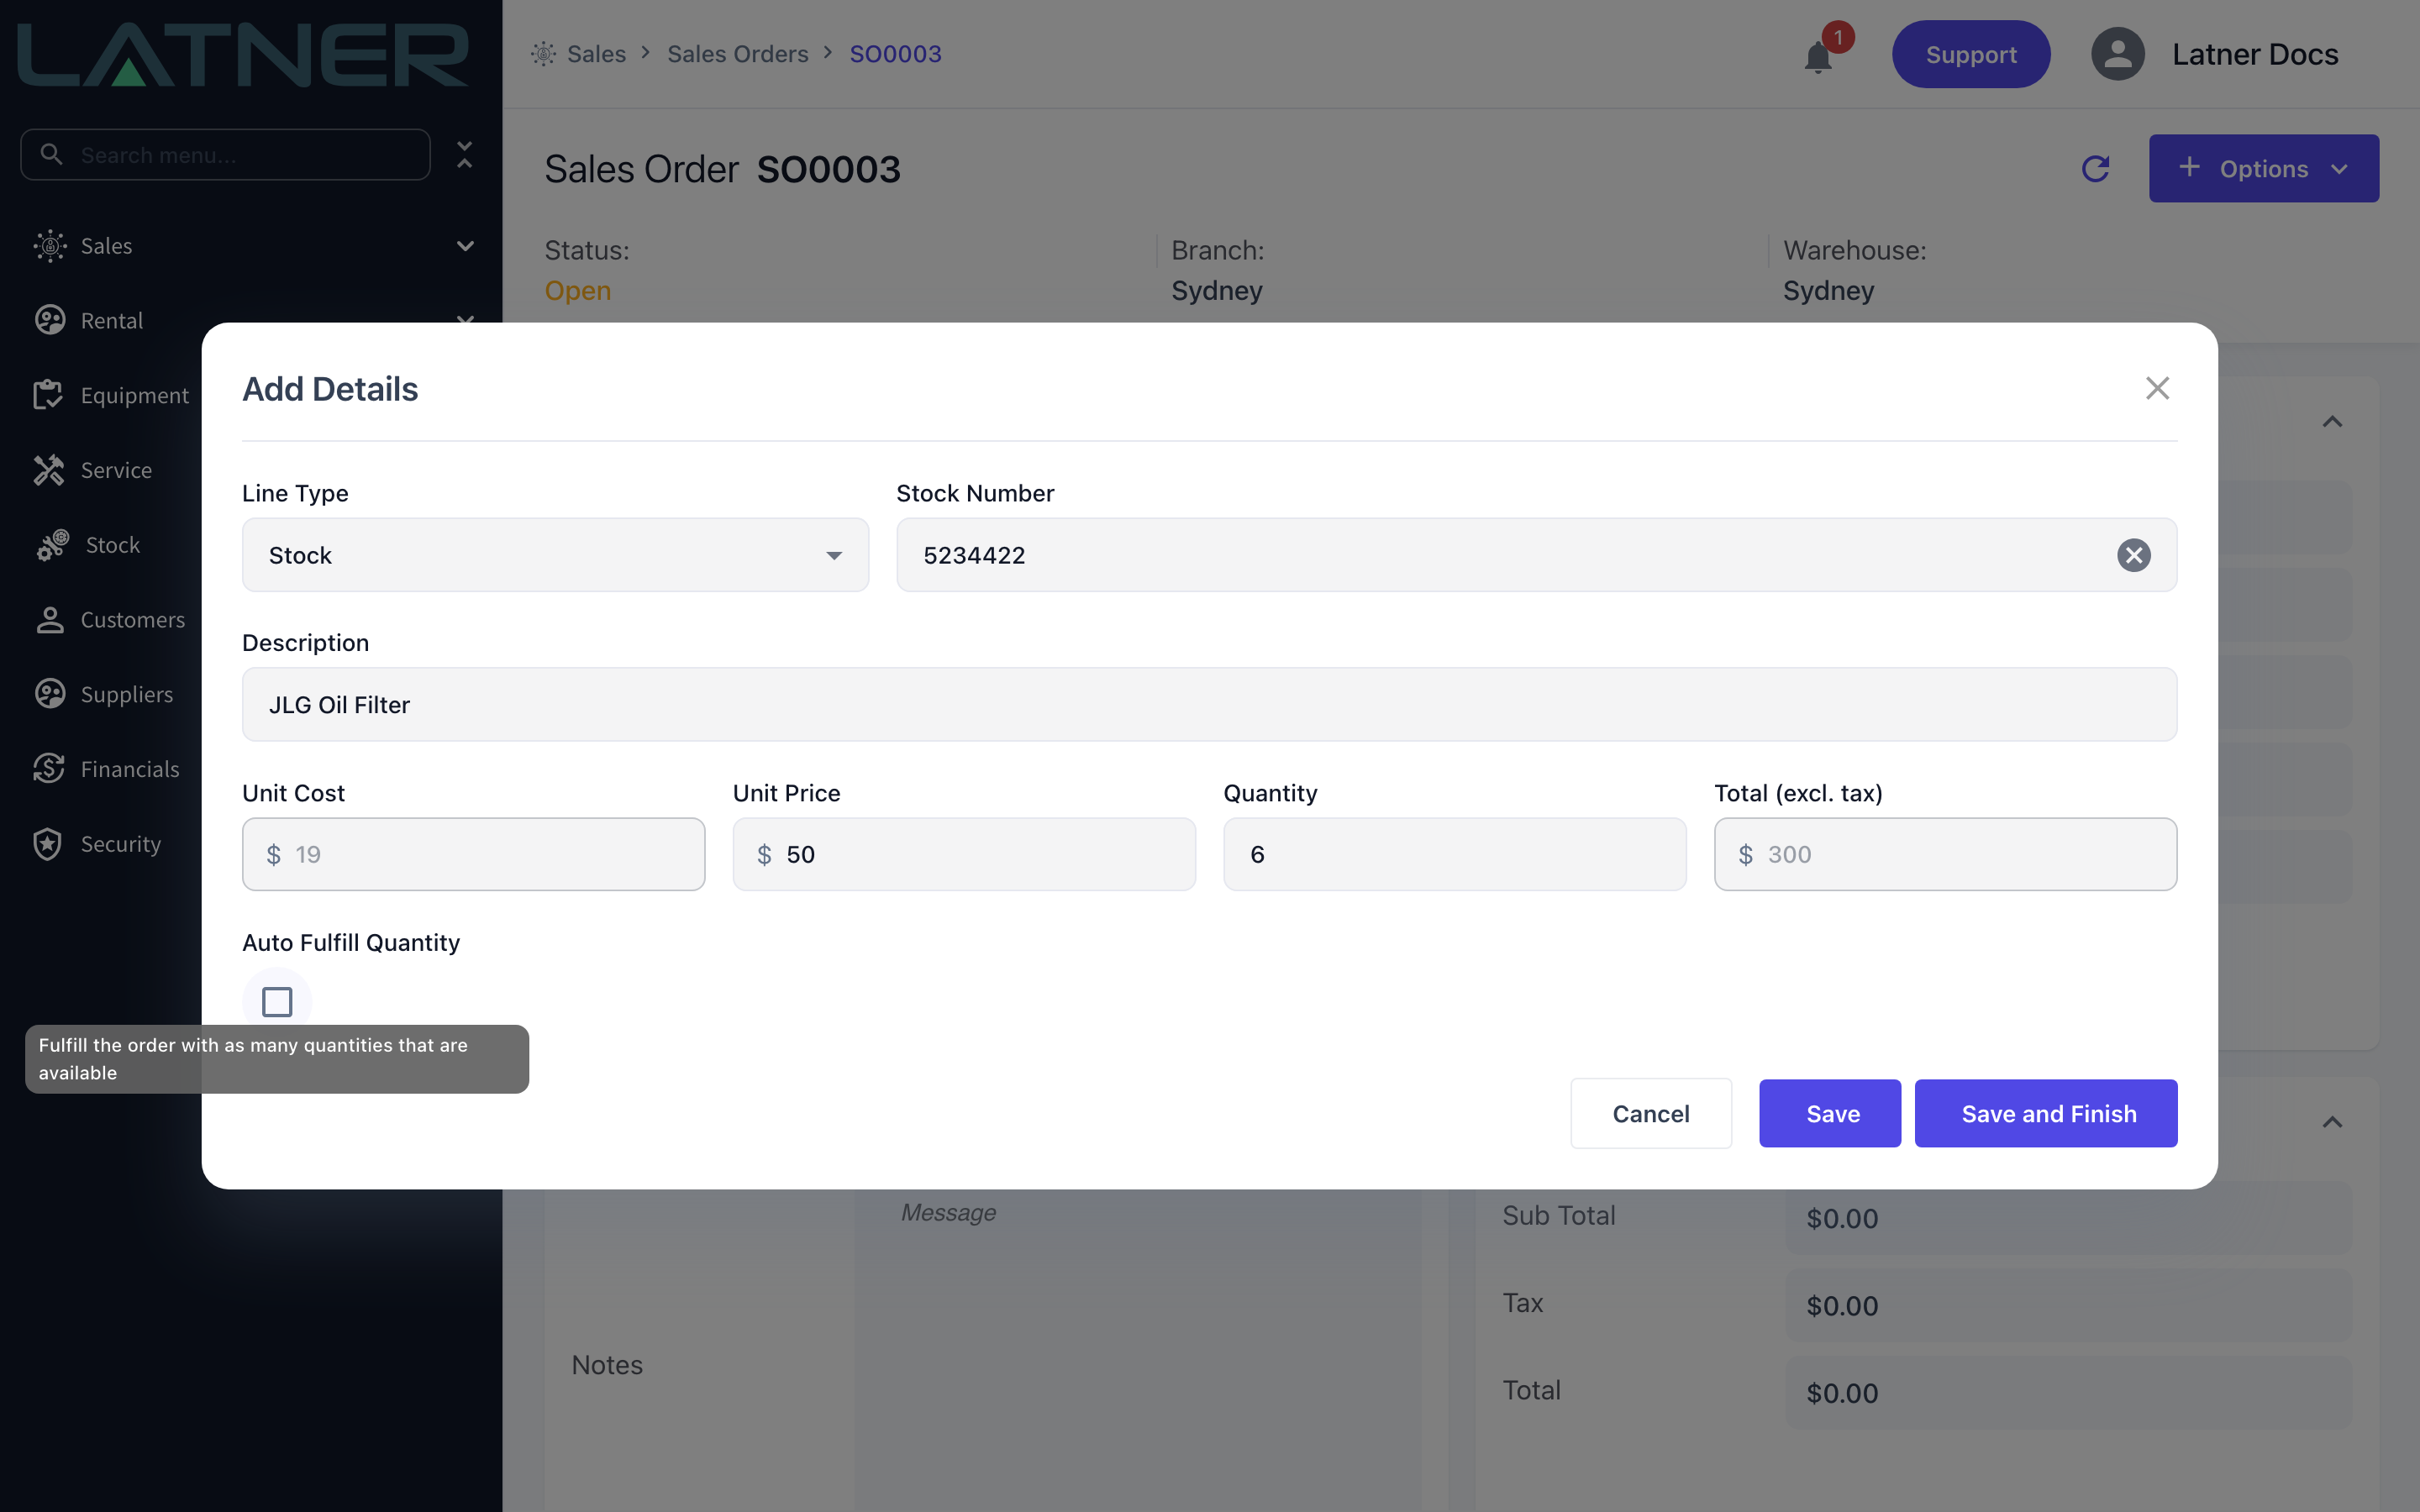Screen dimensions: 2420x1512
Task: Enable the Auto Fulfill Quantity checkbox
Action: click(x=277, y=1001)
